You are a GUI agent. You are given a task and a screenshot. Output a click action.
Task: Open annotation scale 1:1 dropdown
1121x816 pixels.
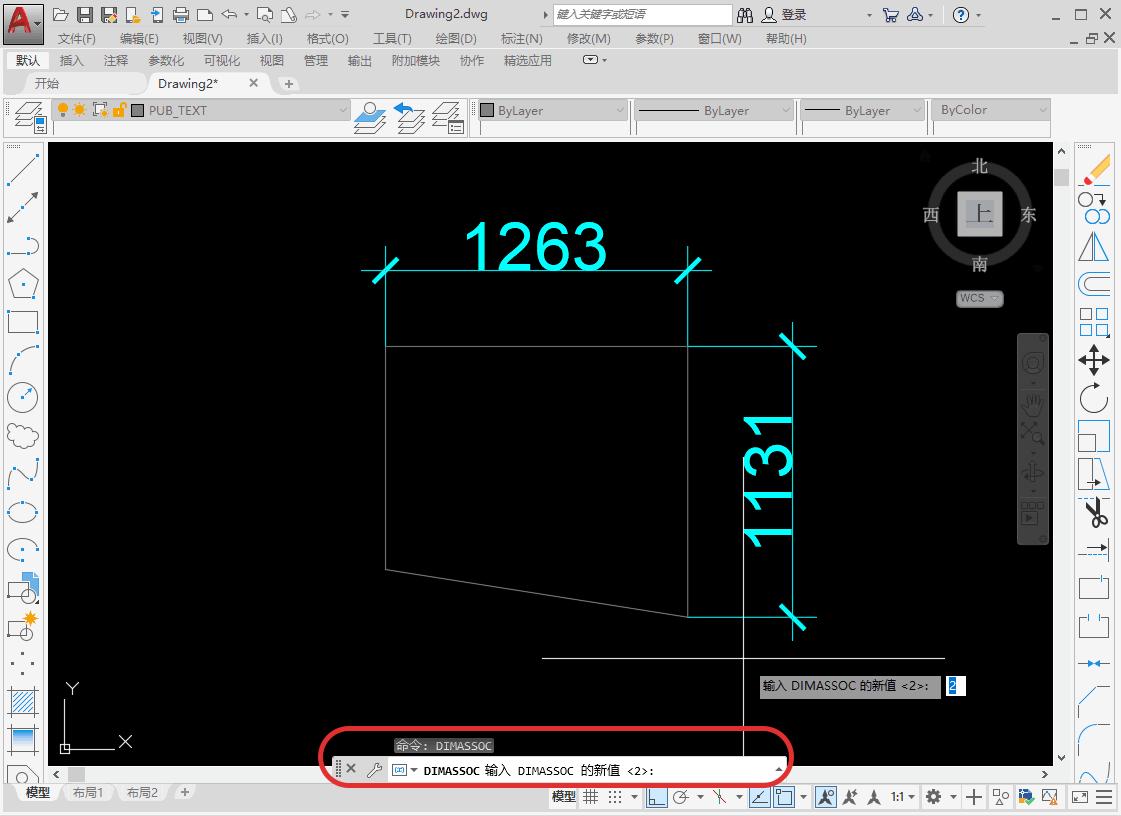(902, 797)
